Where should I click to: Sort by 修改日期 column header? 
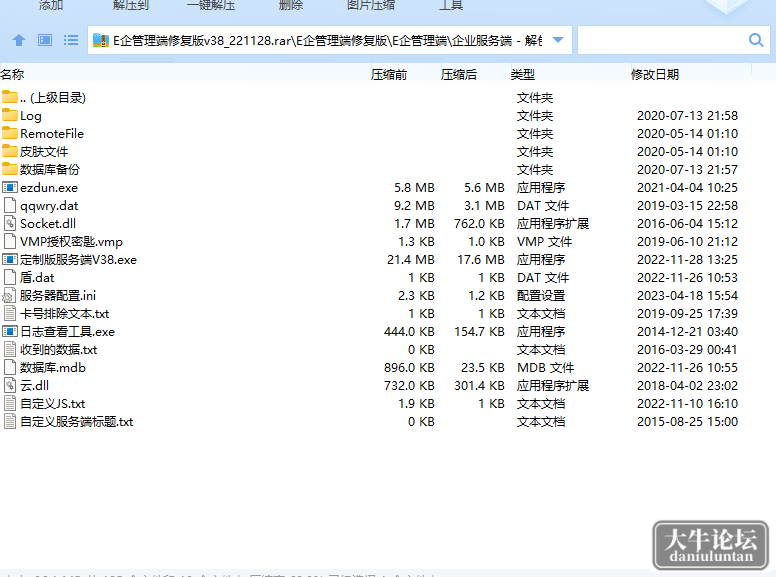point(655,75)
